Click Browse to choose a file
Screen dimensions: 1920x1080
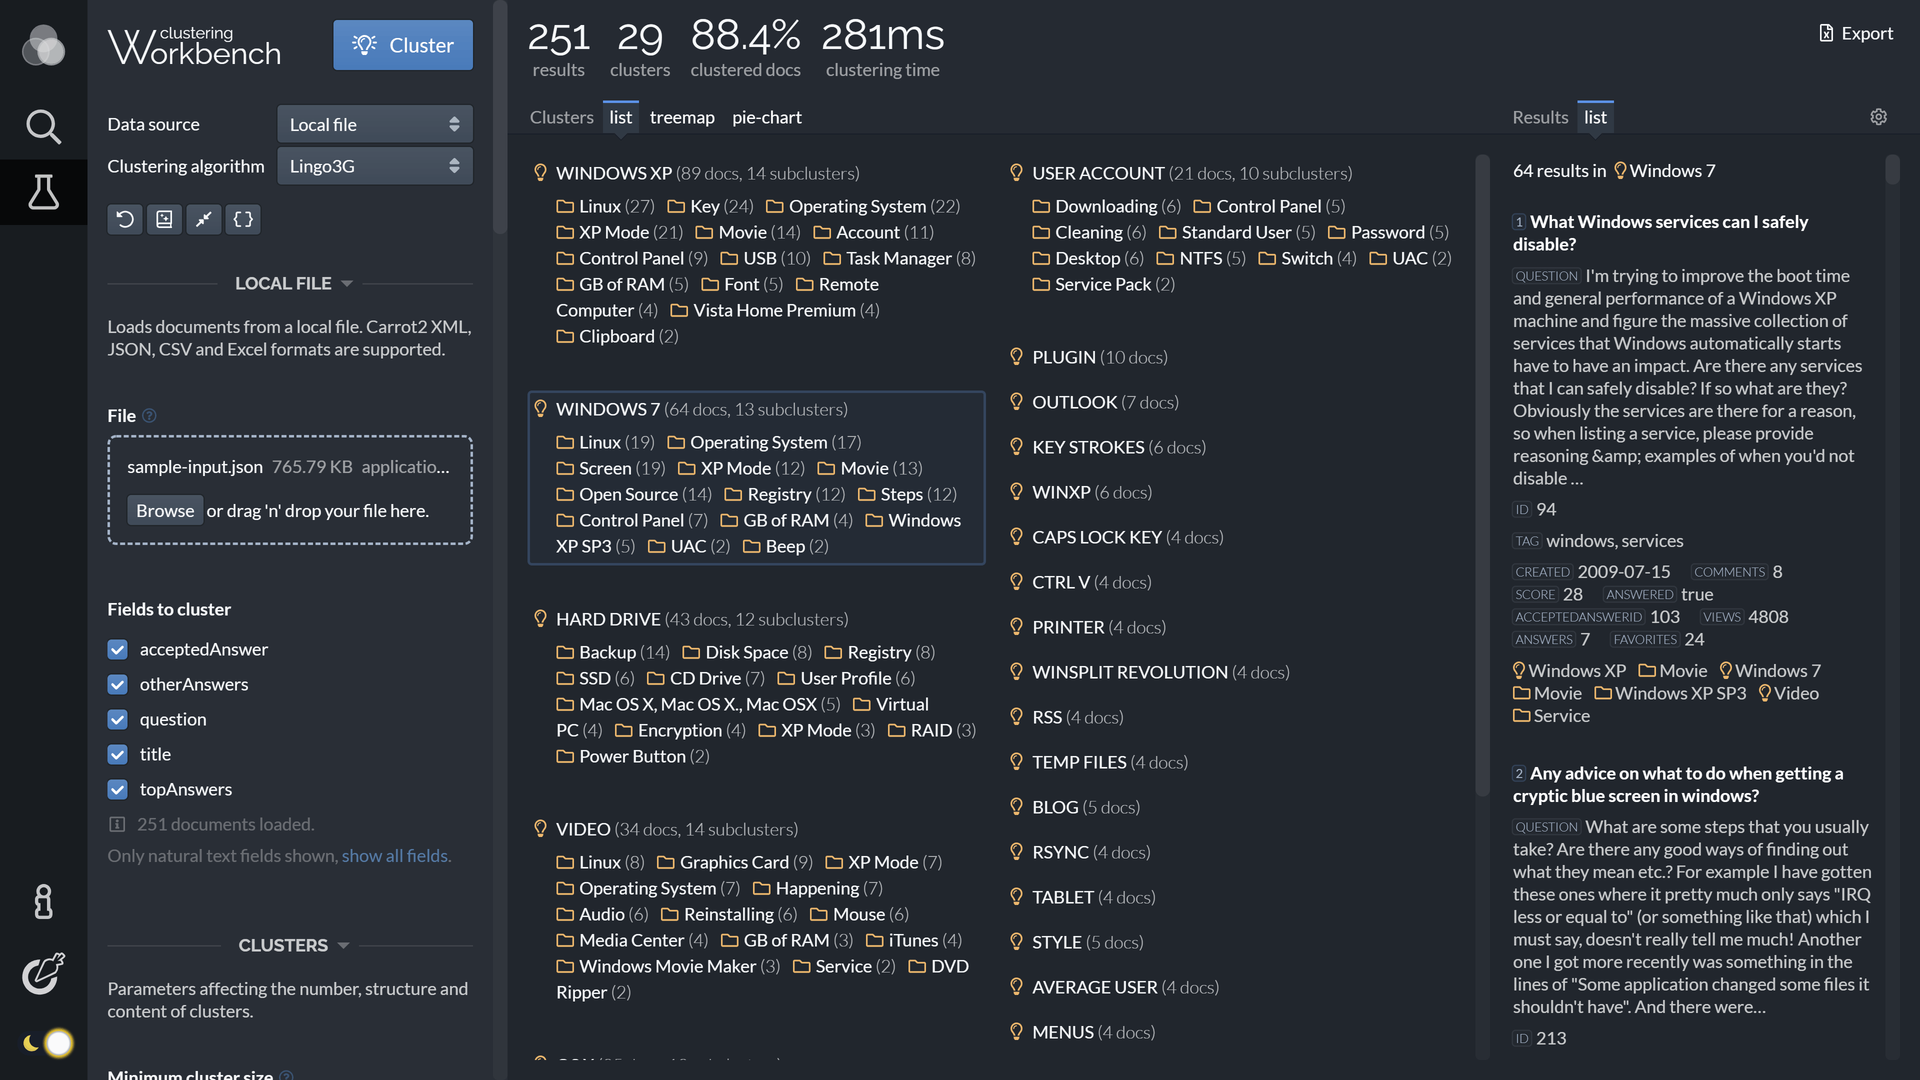tap(165, 510)
